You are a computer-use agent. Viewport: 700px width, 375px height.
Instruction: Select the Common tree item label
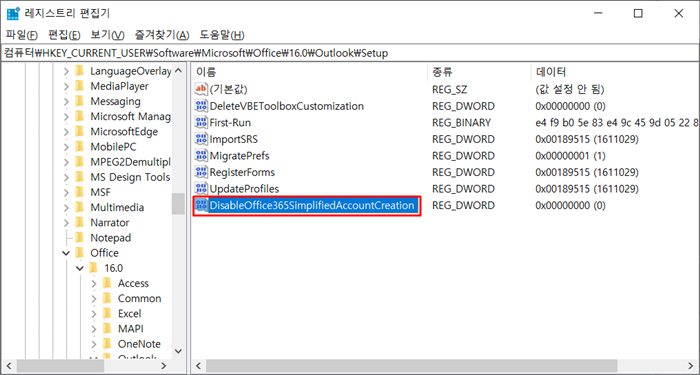click(x=140, y=299)
